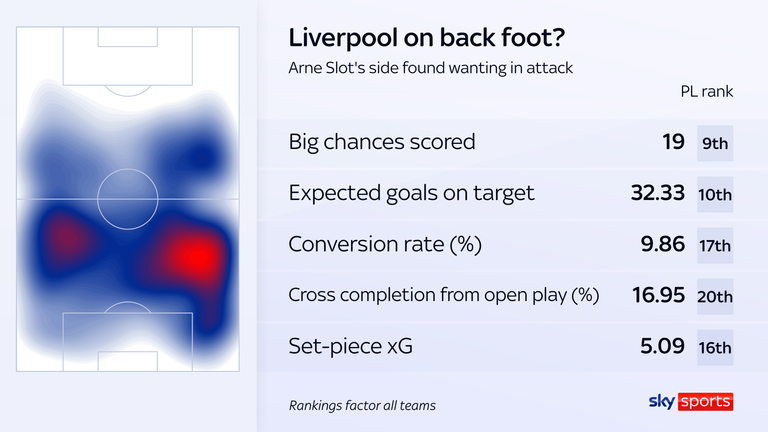The width and height of the screenshot is (768, 432).
Task: Select the cross completion from open play label
Action: (x=443, y=296)
